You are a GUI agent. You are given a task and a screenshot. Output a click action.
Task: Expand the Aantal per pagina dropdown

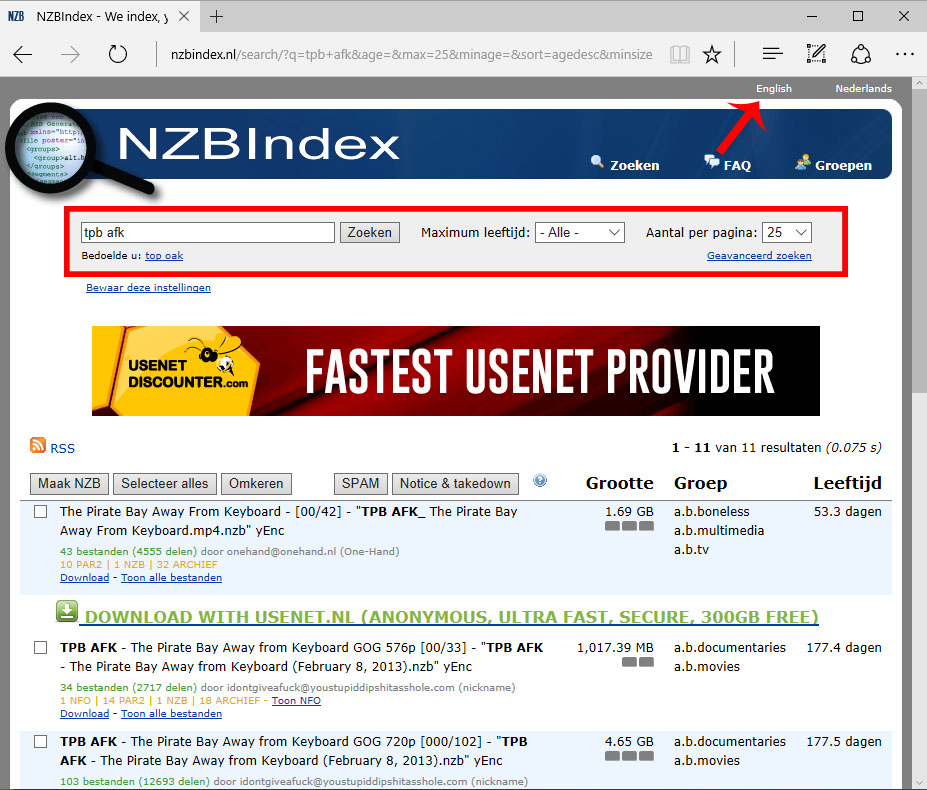(787, 232)
